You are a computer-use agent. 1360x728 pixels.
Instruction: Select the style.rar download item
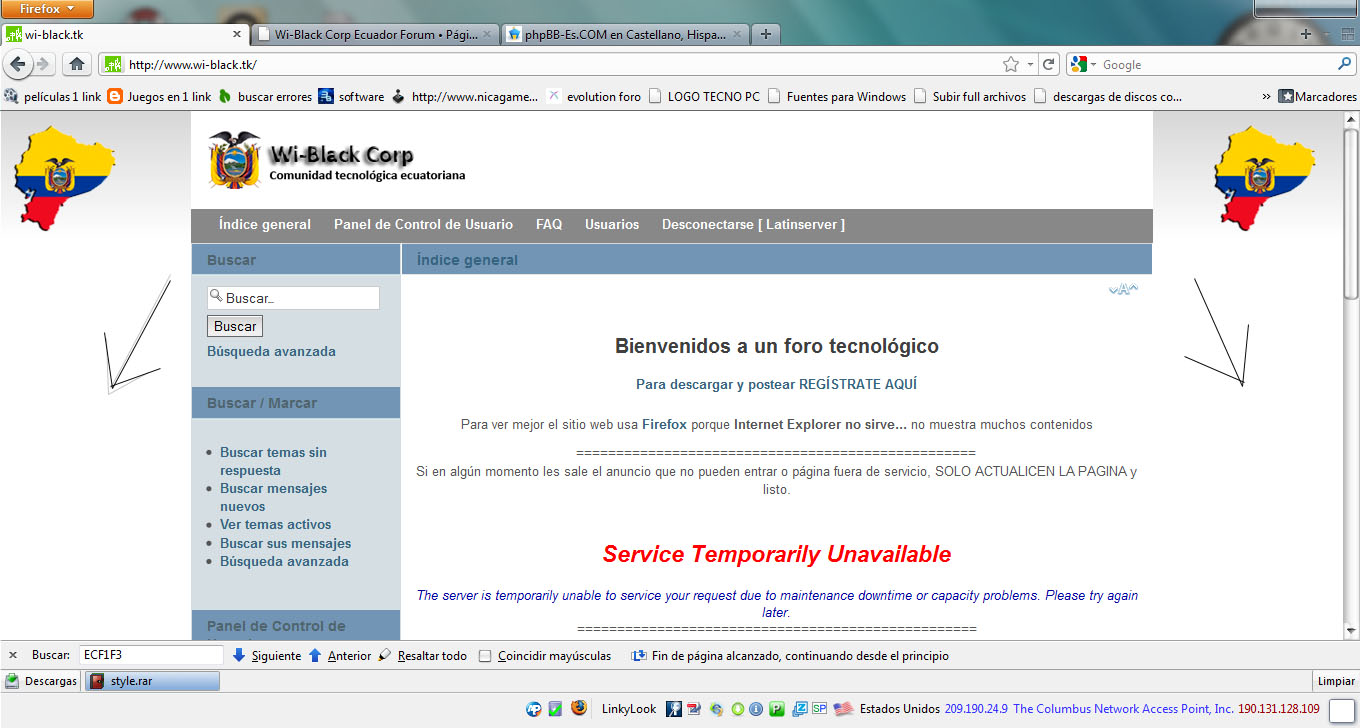[x=151, y=681]
